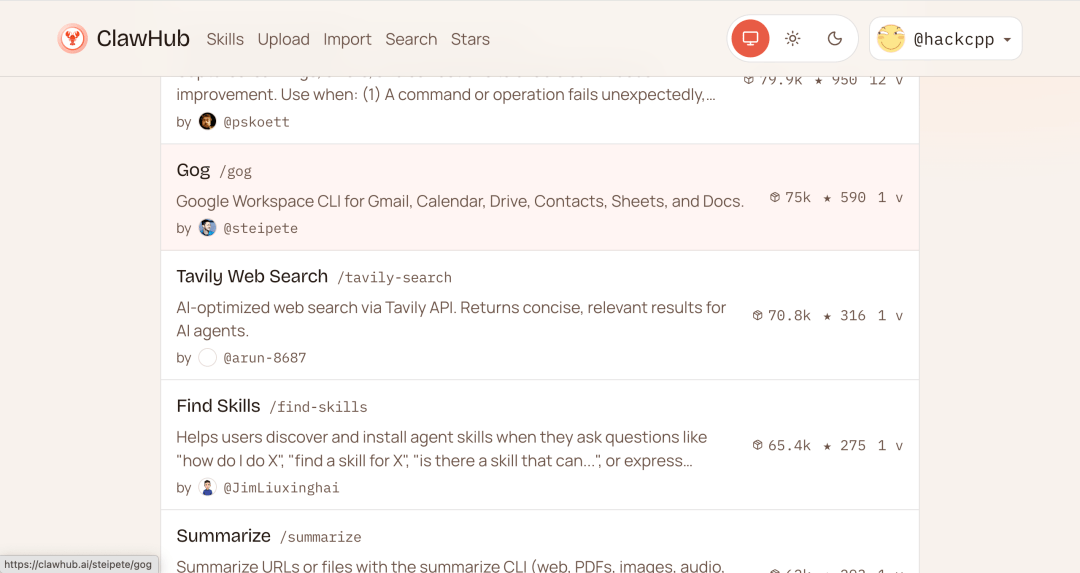Screen dimensions: 1080x573
Task: Open the Tavily Web Search skill
Action: point(252,276)
